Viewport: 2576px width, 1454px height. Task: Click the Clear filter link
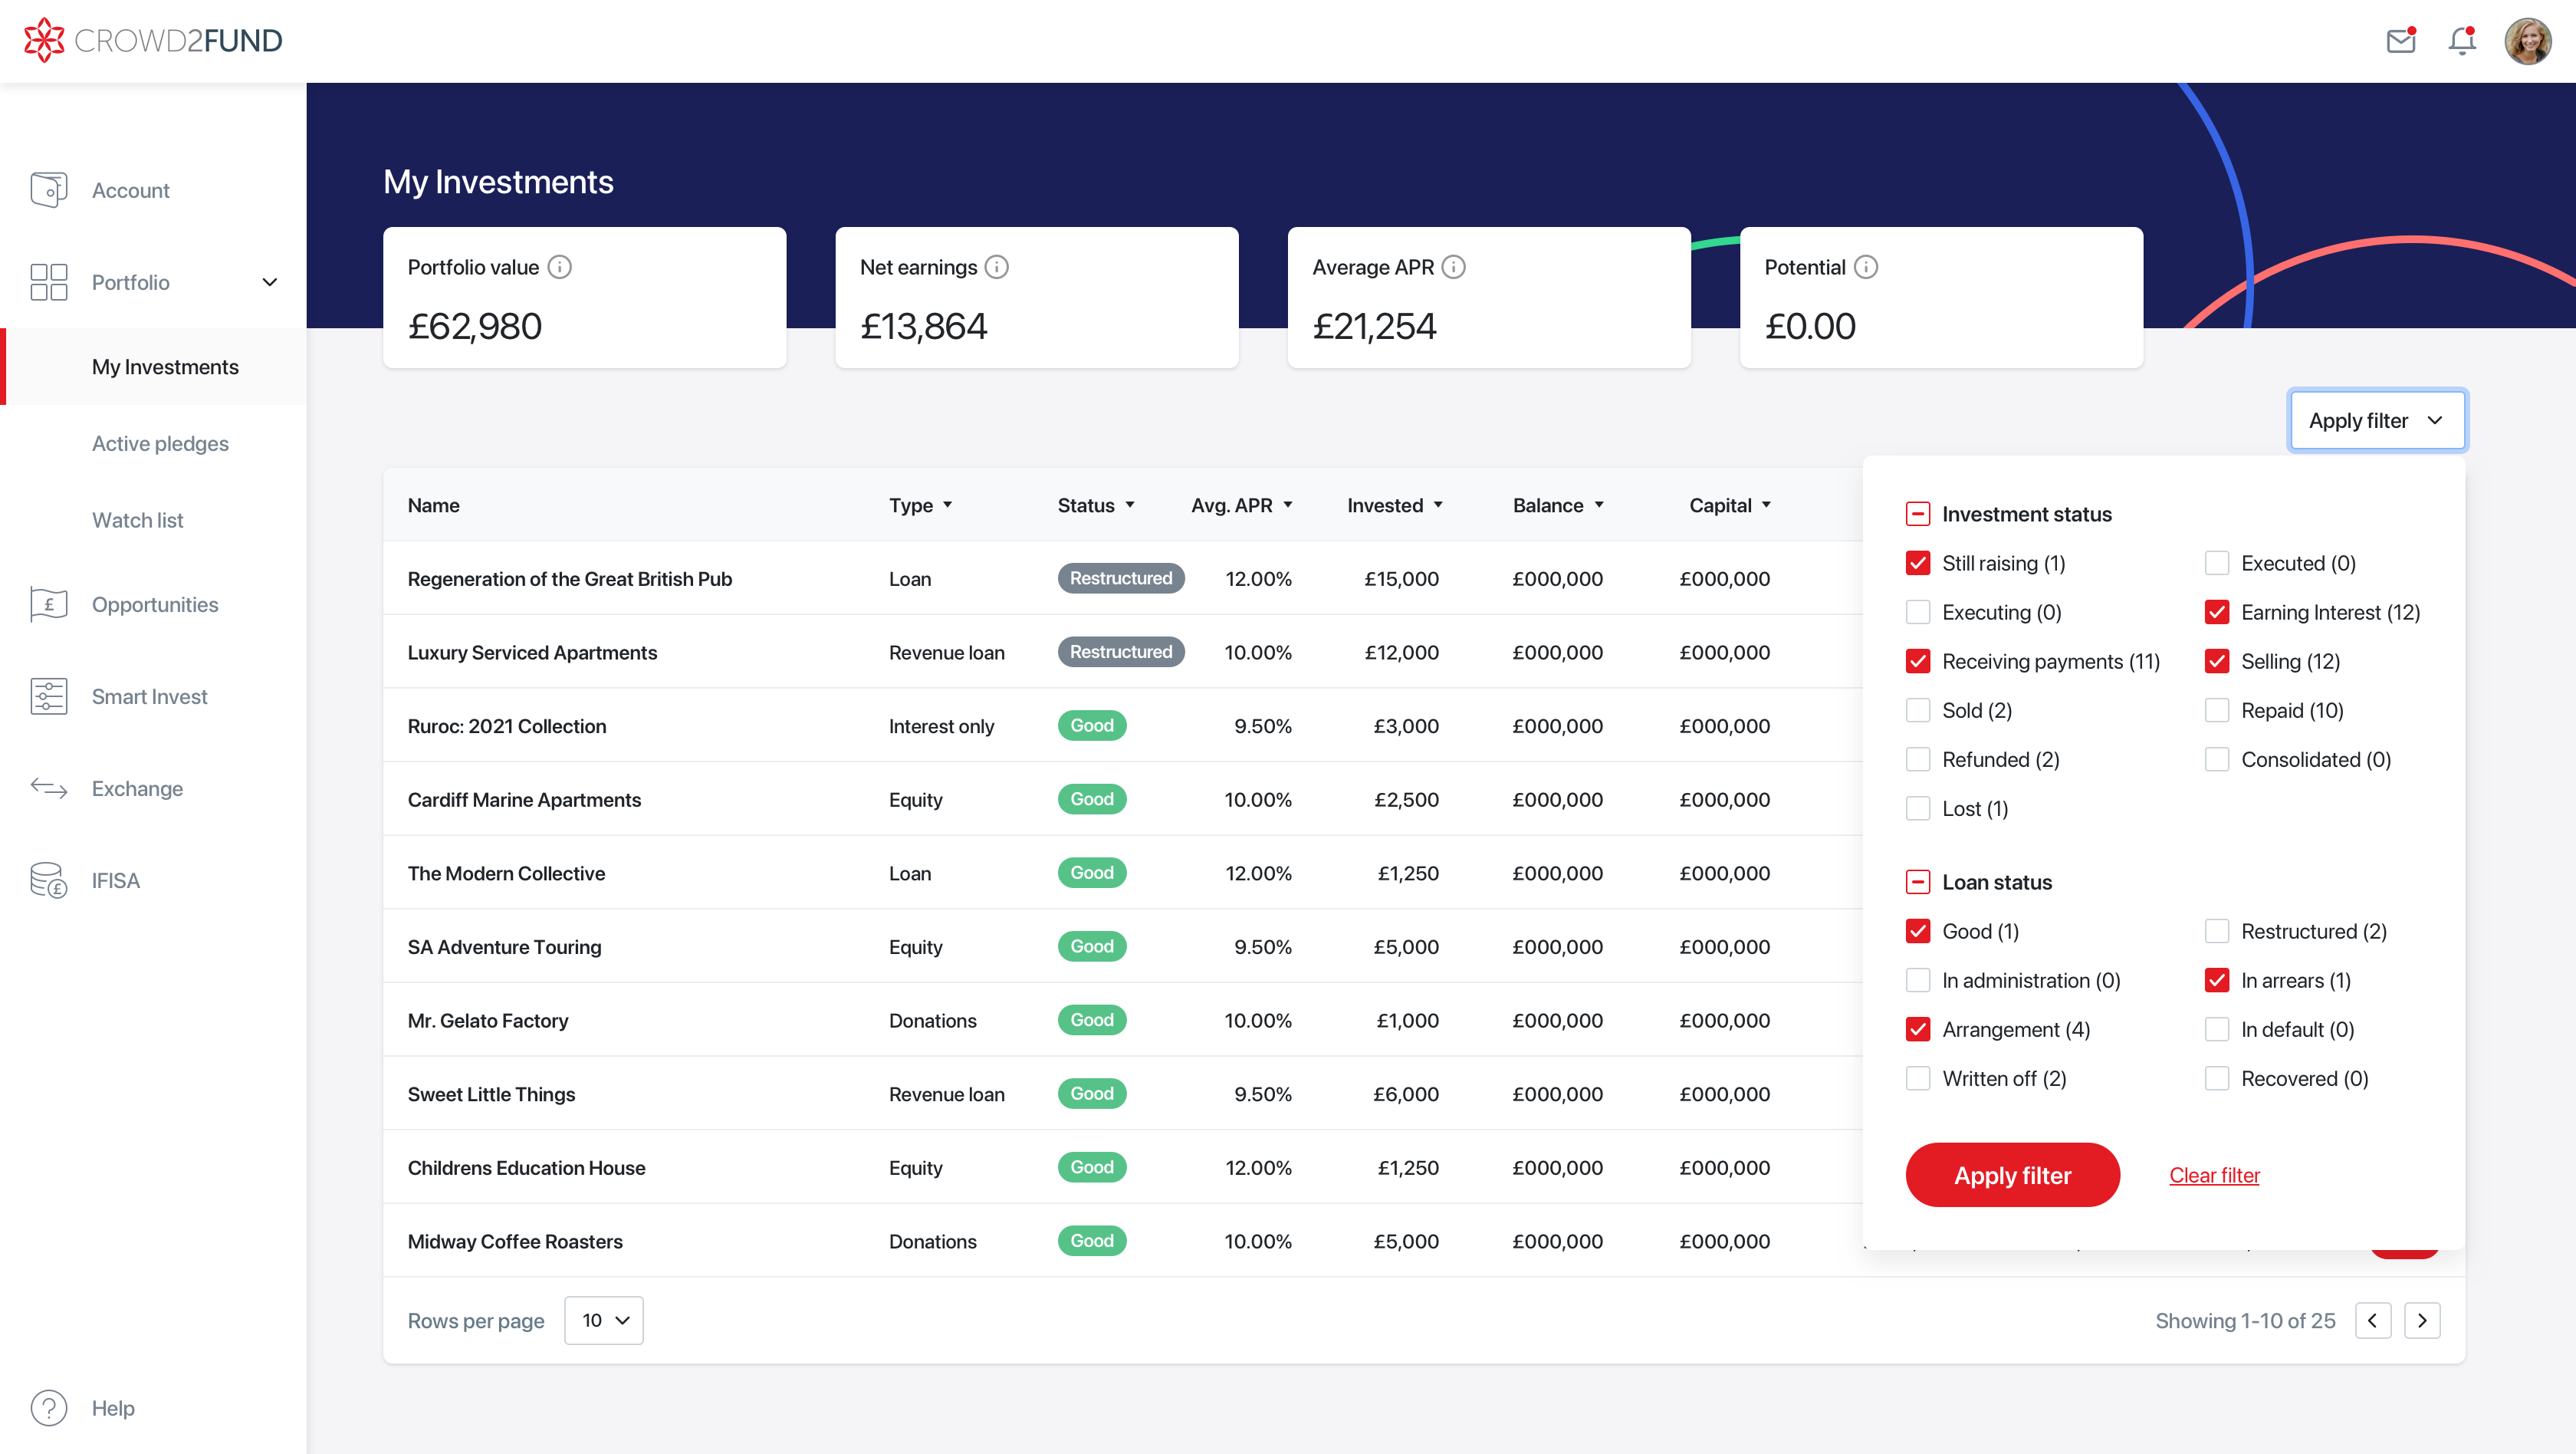2213,1175
